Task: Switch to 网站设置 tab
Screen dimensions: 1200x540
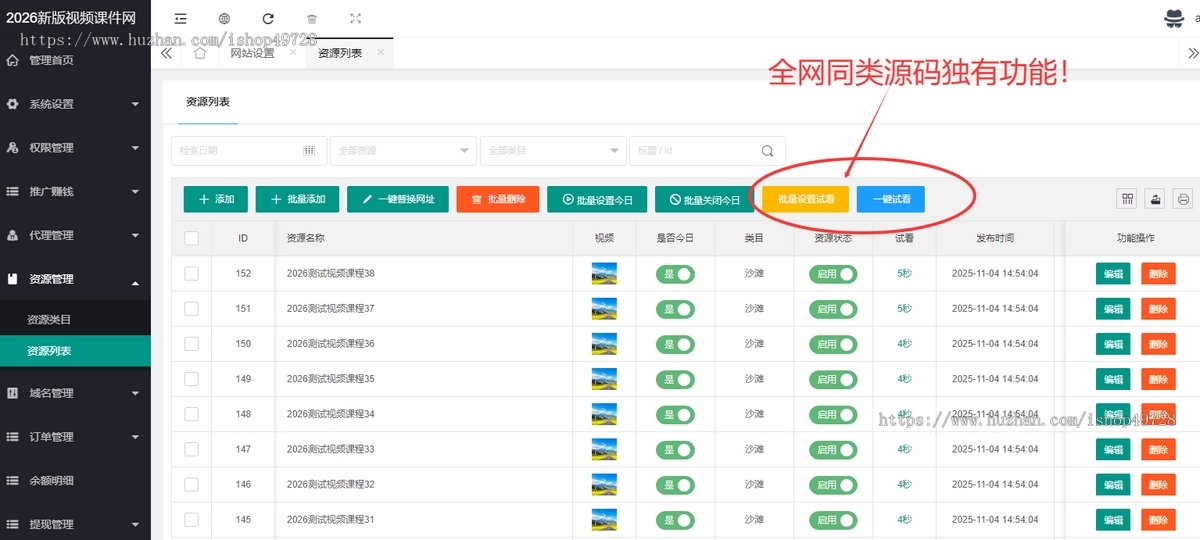Action: pos(252,54)
